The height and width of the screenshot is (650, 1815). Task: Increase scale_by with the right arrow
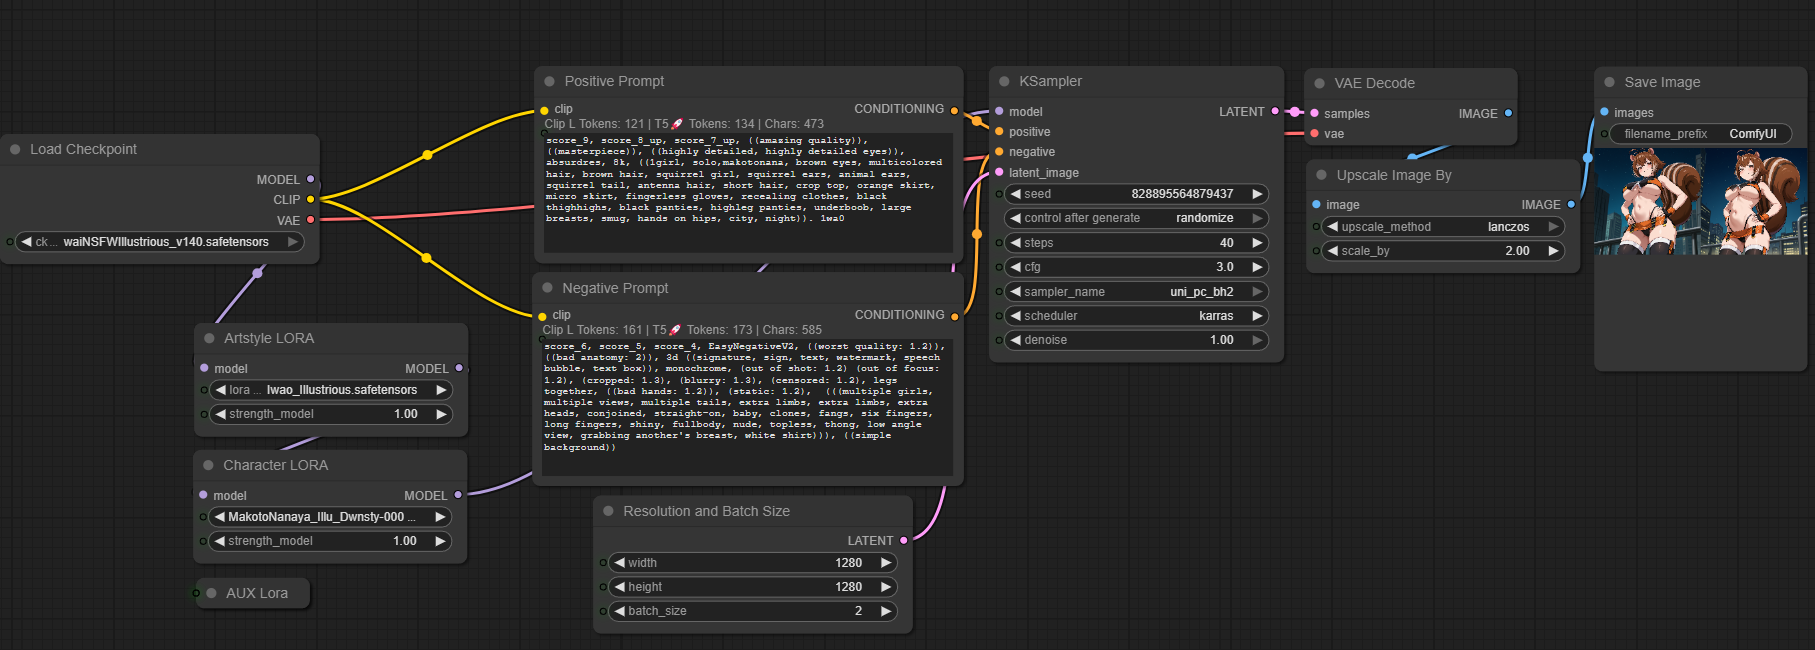1553,251
